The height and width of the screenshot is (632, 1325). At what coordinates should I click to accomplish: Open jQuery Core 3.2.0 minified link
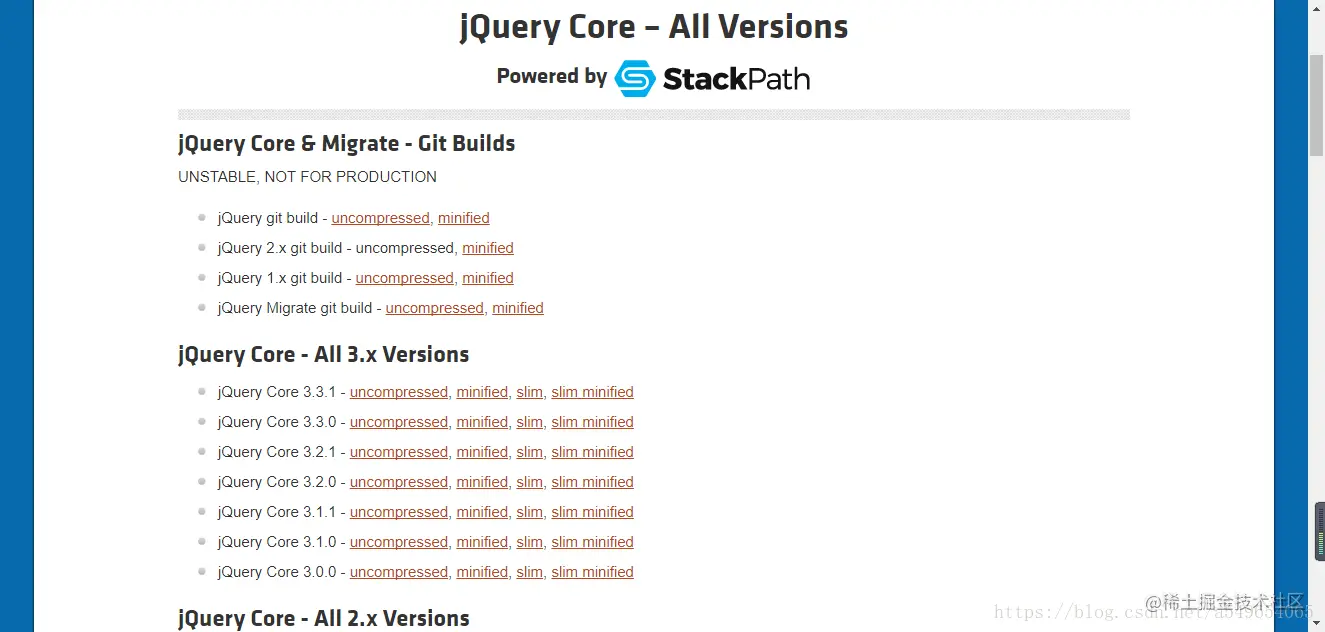[x=482, y=482]
